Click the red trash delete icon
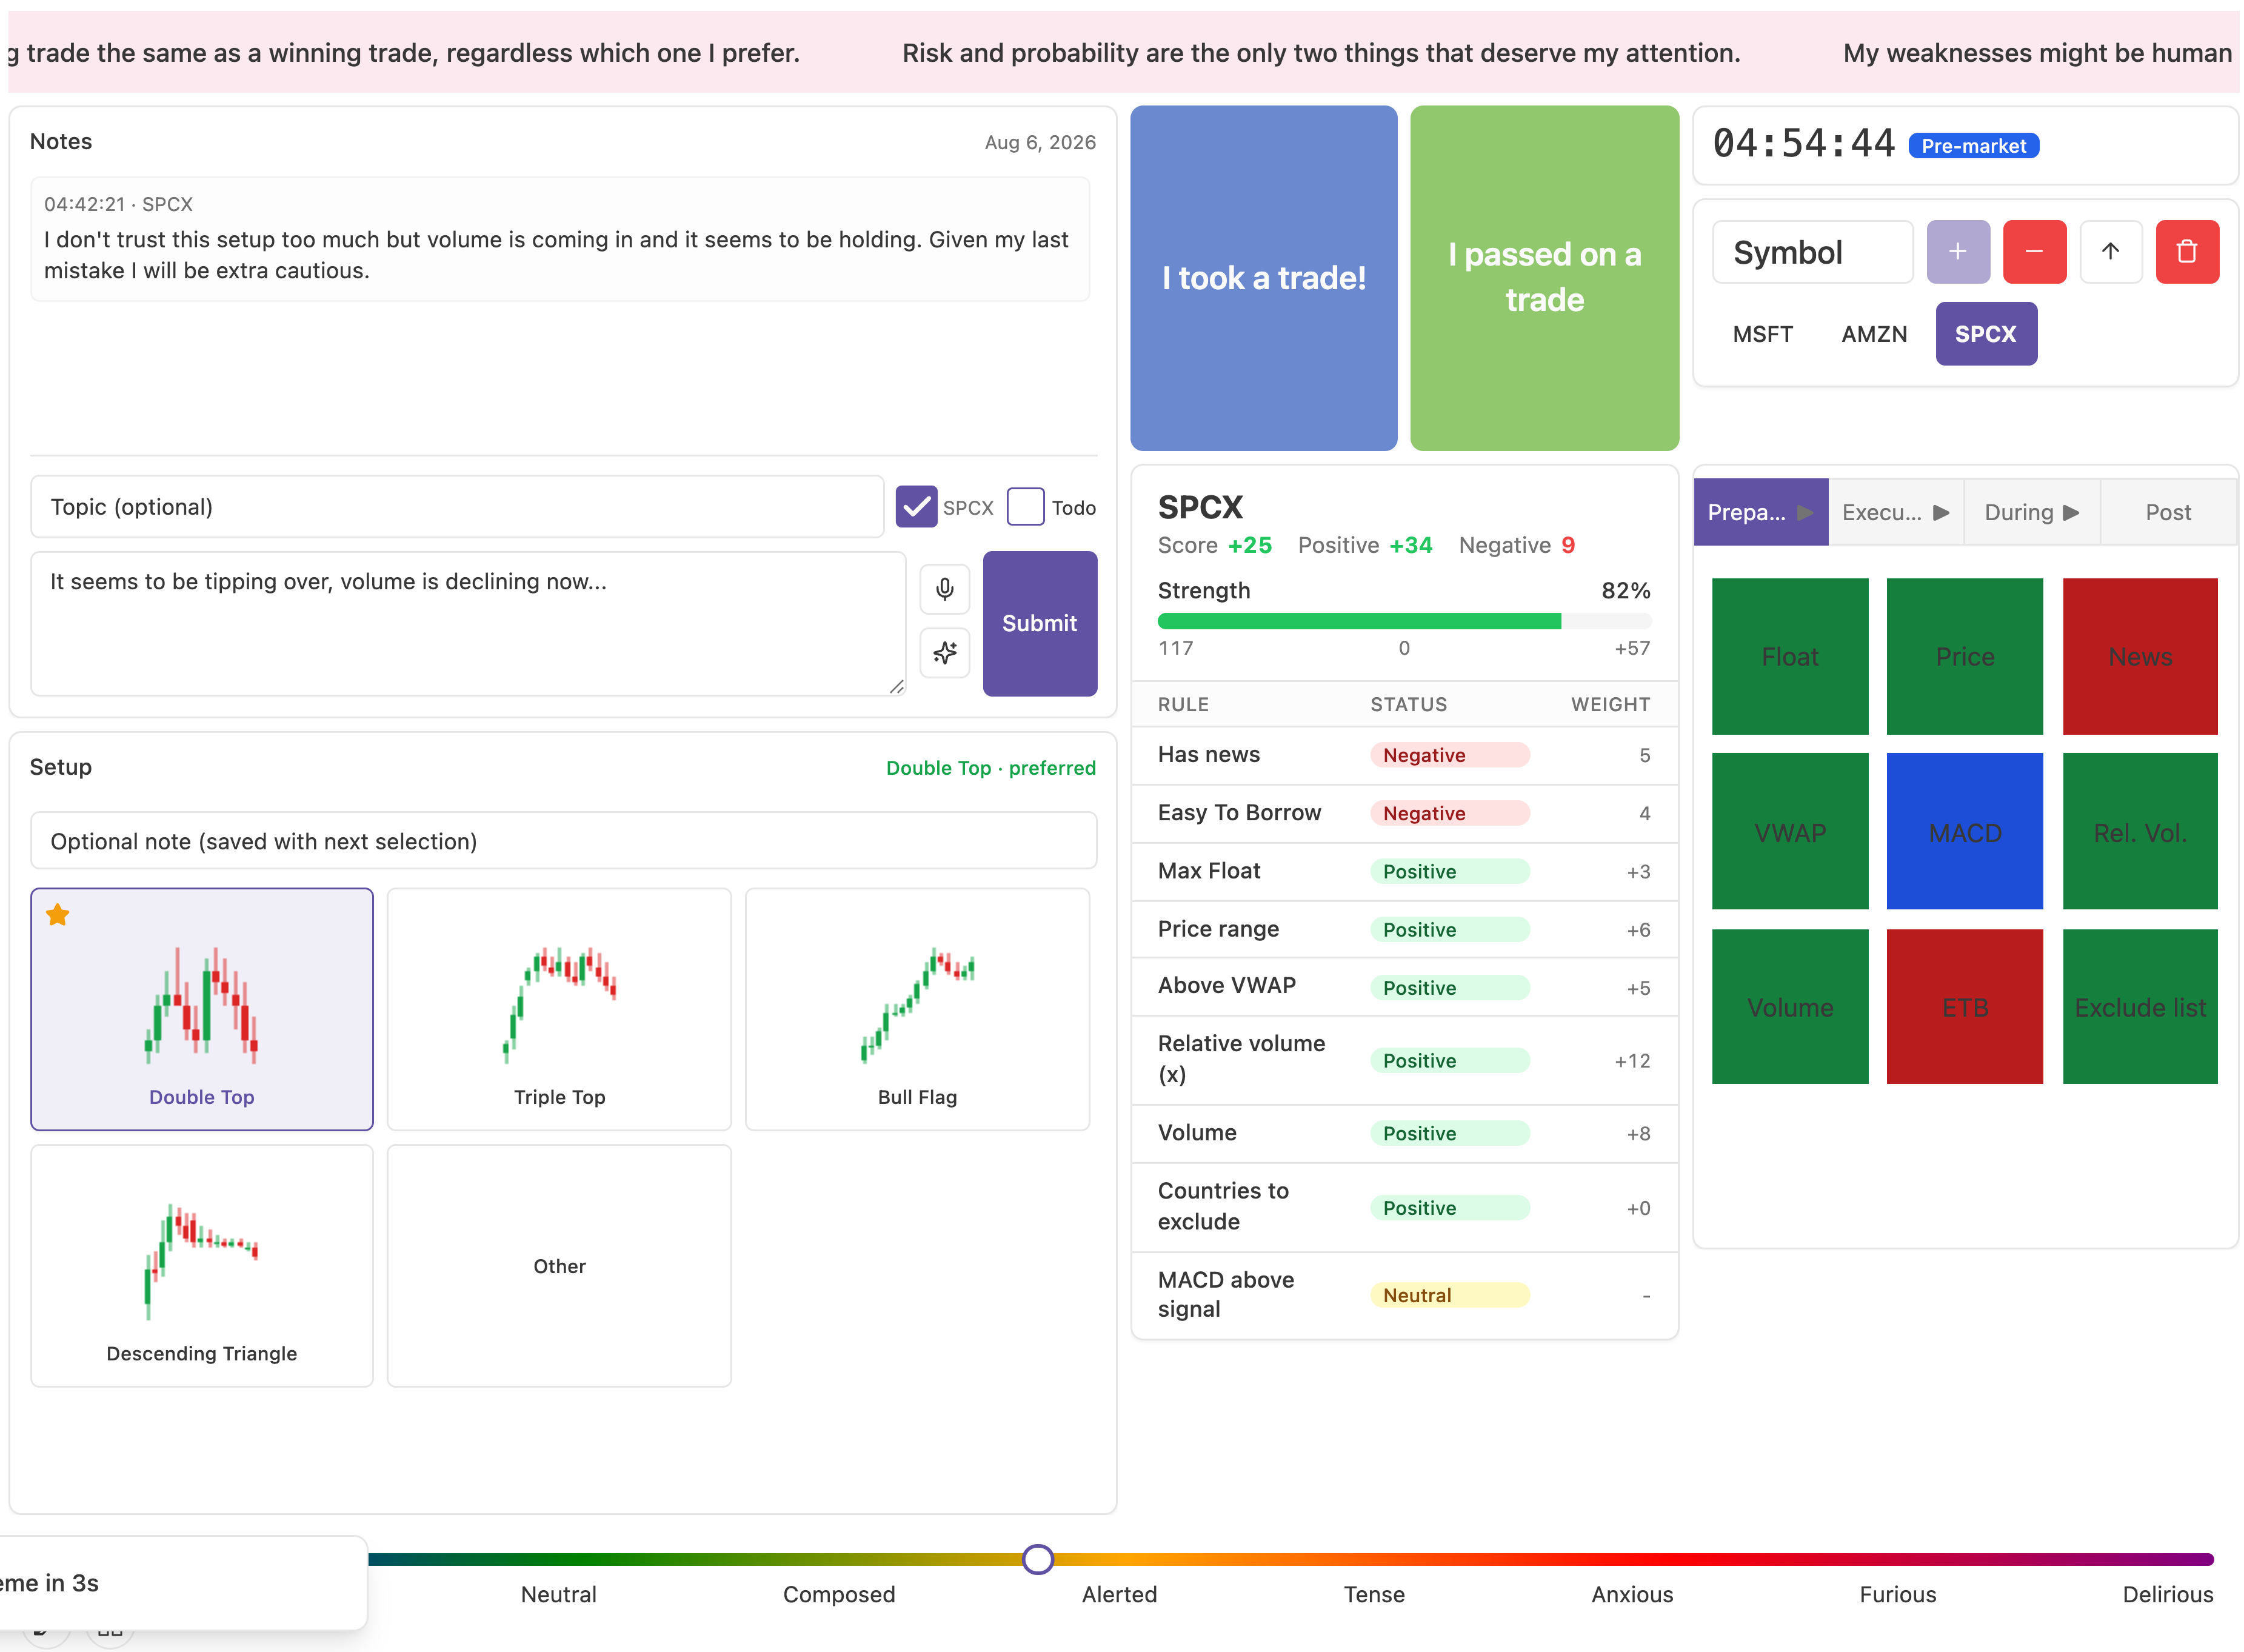This screenshot has height=1652, width=2244. (2186, 252)
